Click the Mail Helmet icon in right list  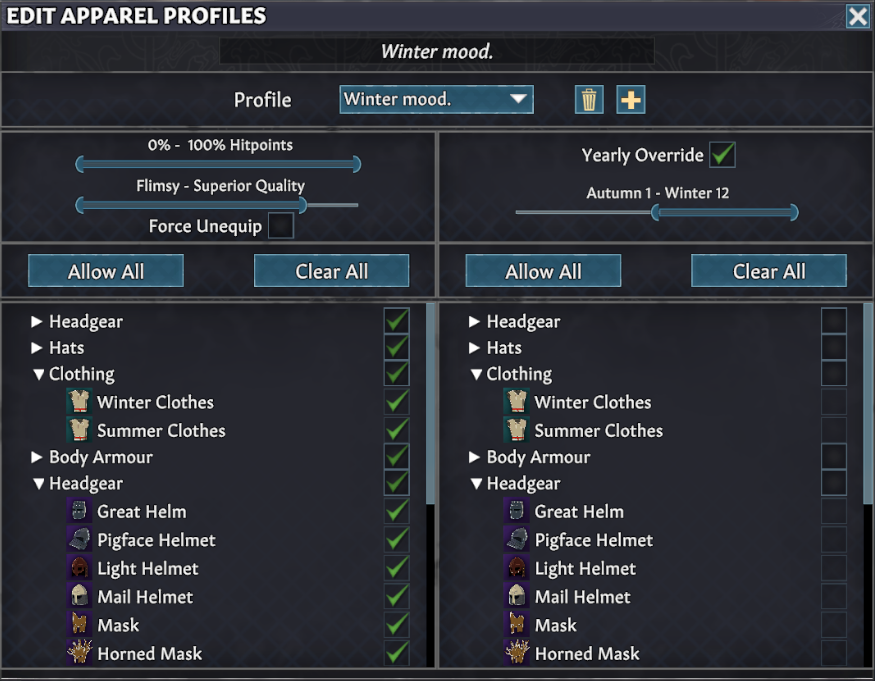(518, 597)
